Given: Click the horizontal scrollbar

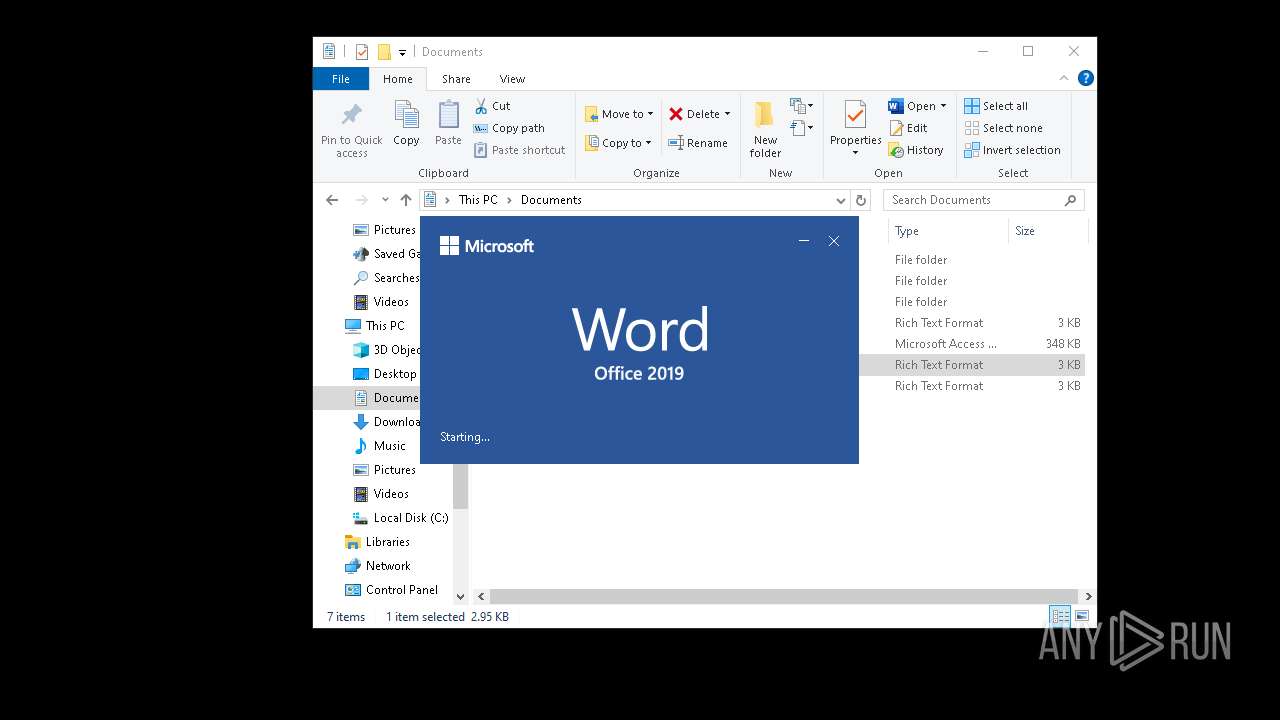Looking at the screenshot, I should pyautogui.click(x=783, y=596).
